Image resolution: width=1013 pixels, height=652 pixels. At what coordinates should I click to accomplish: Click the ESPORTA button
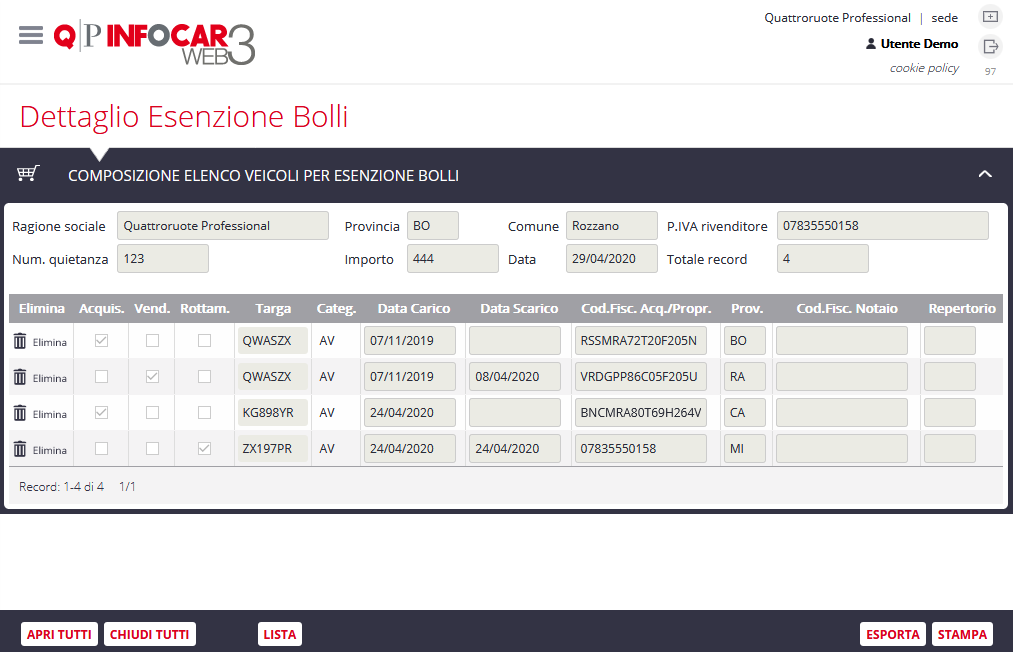(892, 634)
